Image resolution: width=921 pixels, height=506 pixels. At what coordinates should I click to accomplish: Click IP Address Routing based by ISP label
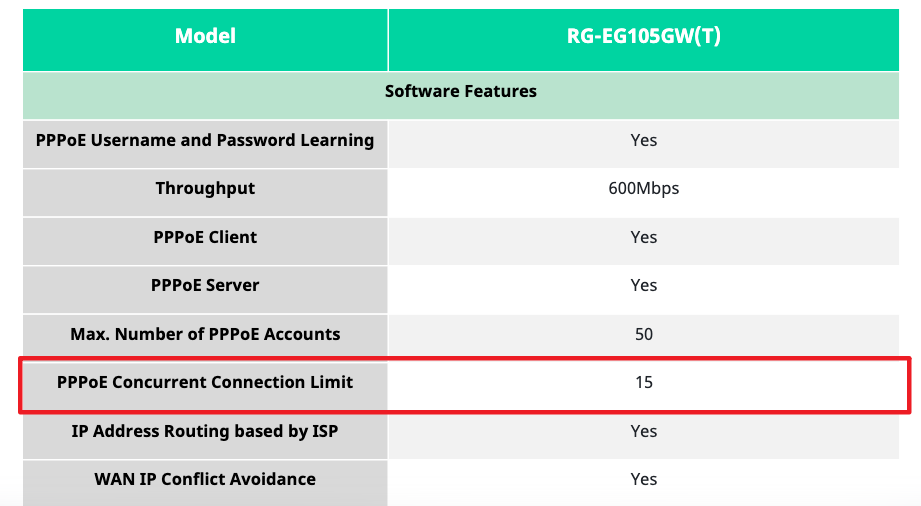[x=205, y=431]
